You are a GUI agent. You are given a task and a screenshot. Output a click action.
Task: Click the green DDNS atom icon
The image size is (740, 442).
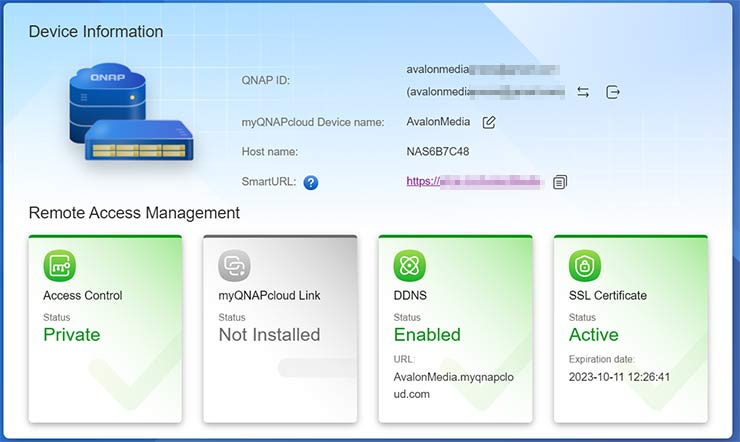(409, 265)
